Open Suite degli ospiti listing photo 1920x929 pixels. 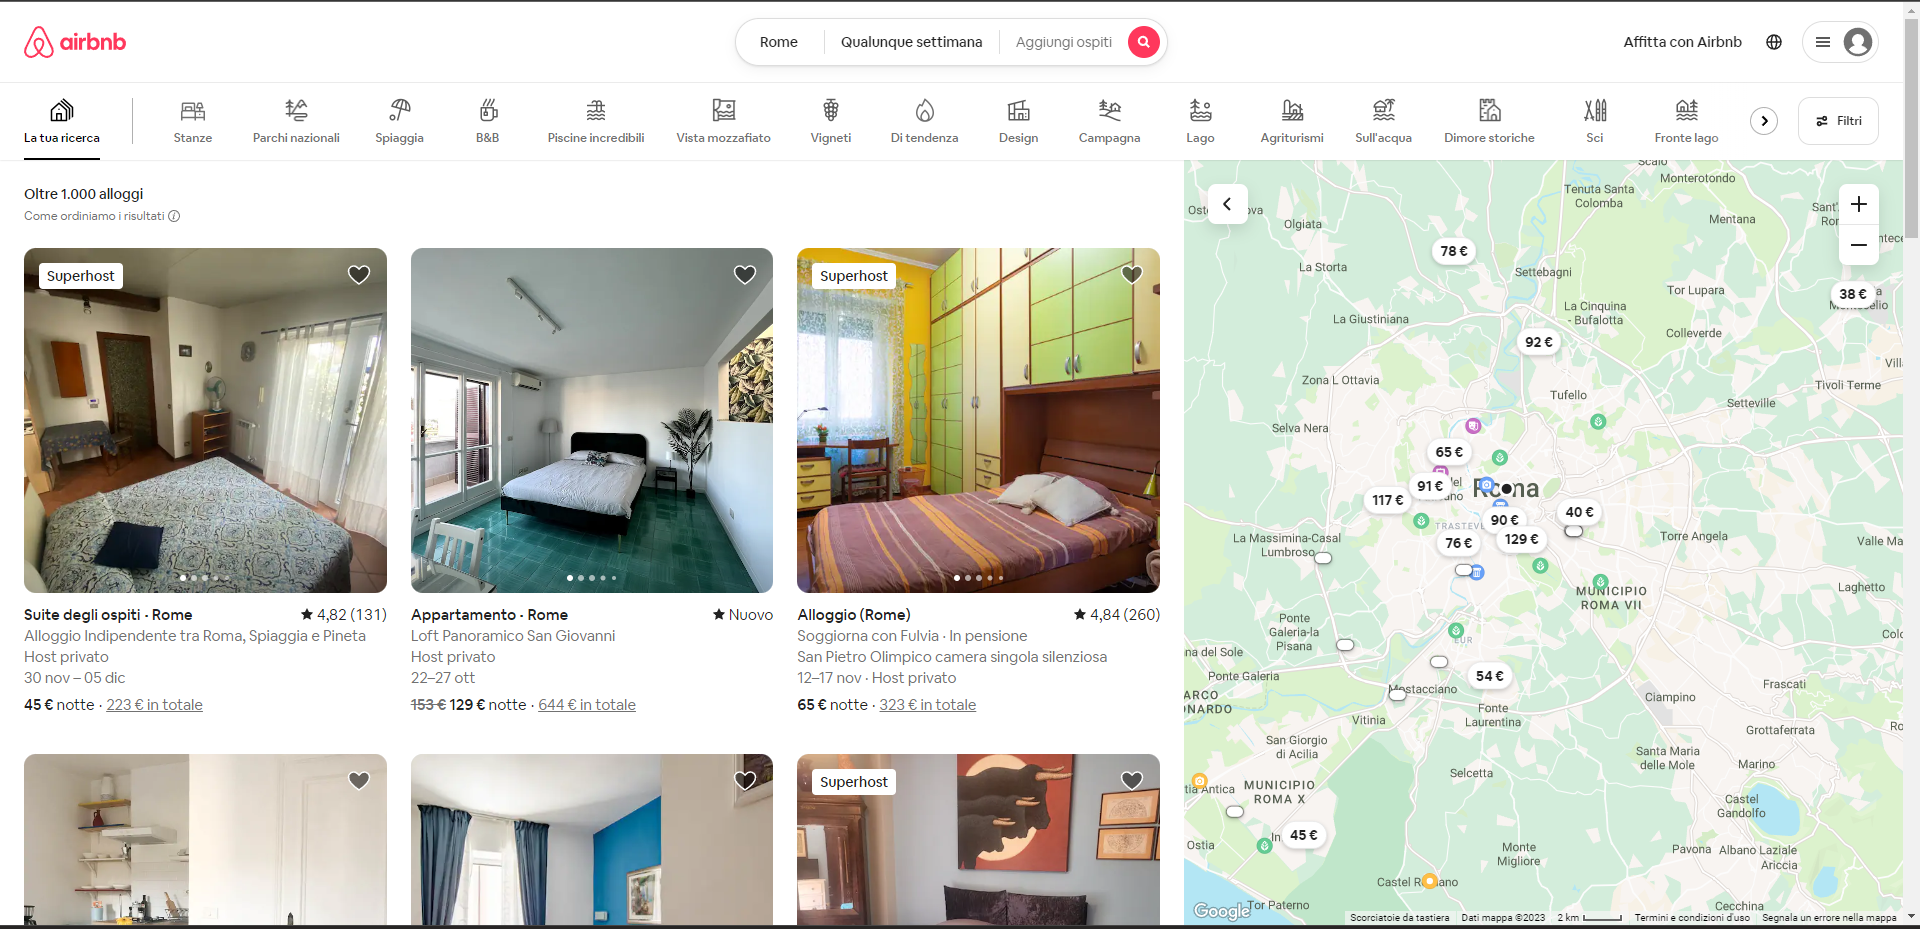point(205,420)
